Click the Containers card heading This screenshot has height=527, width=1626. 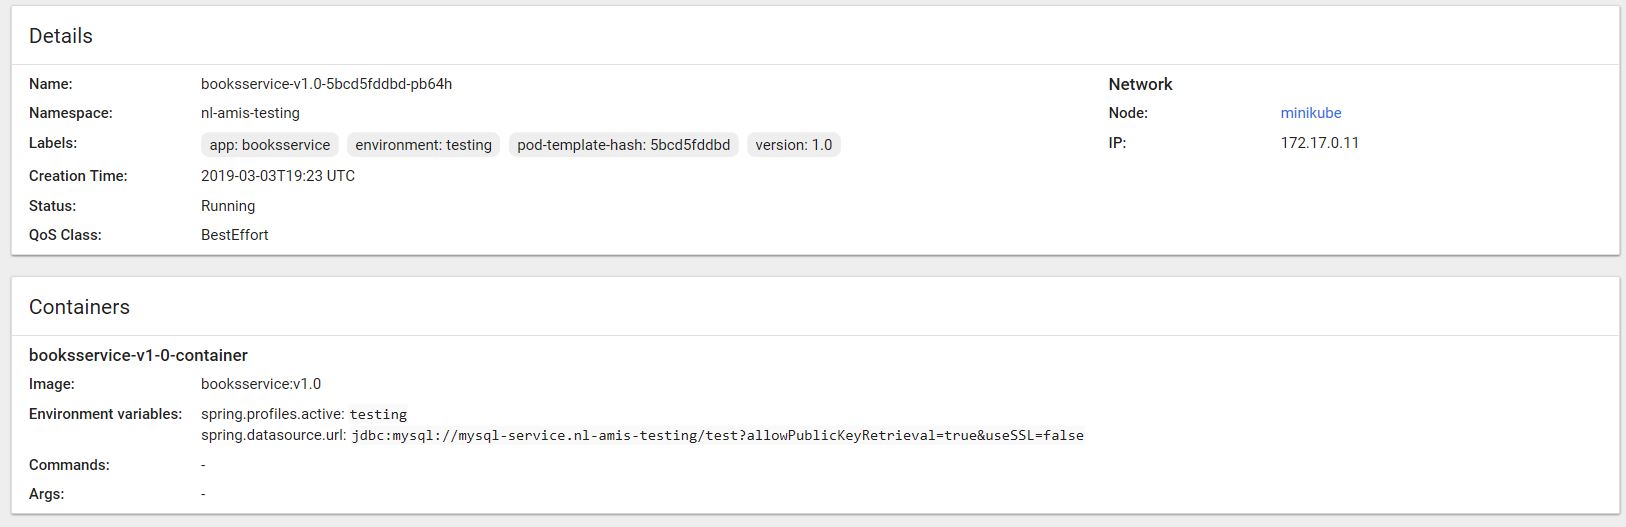click(x=79, y=307)
